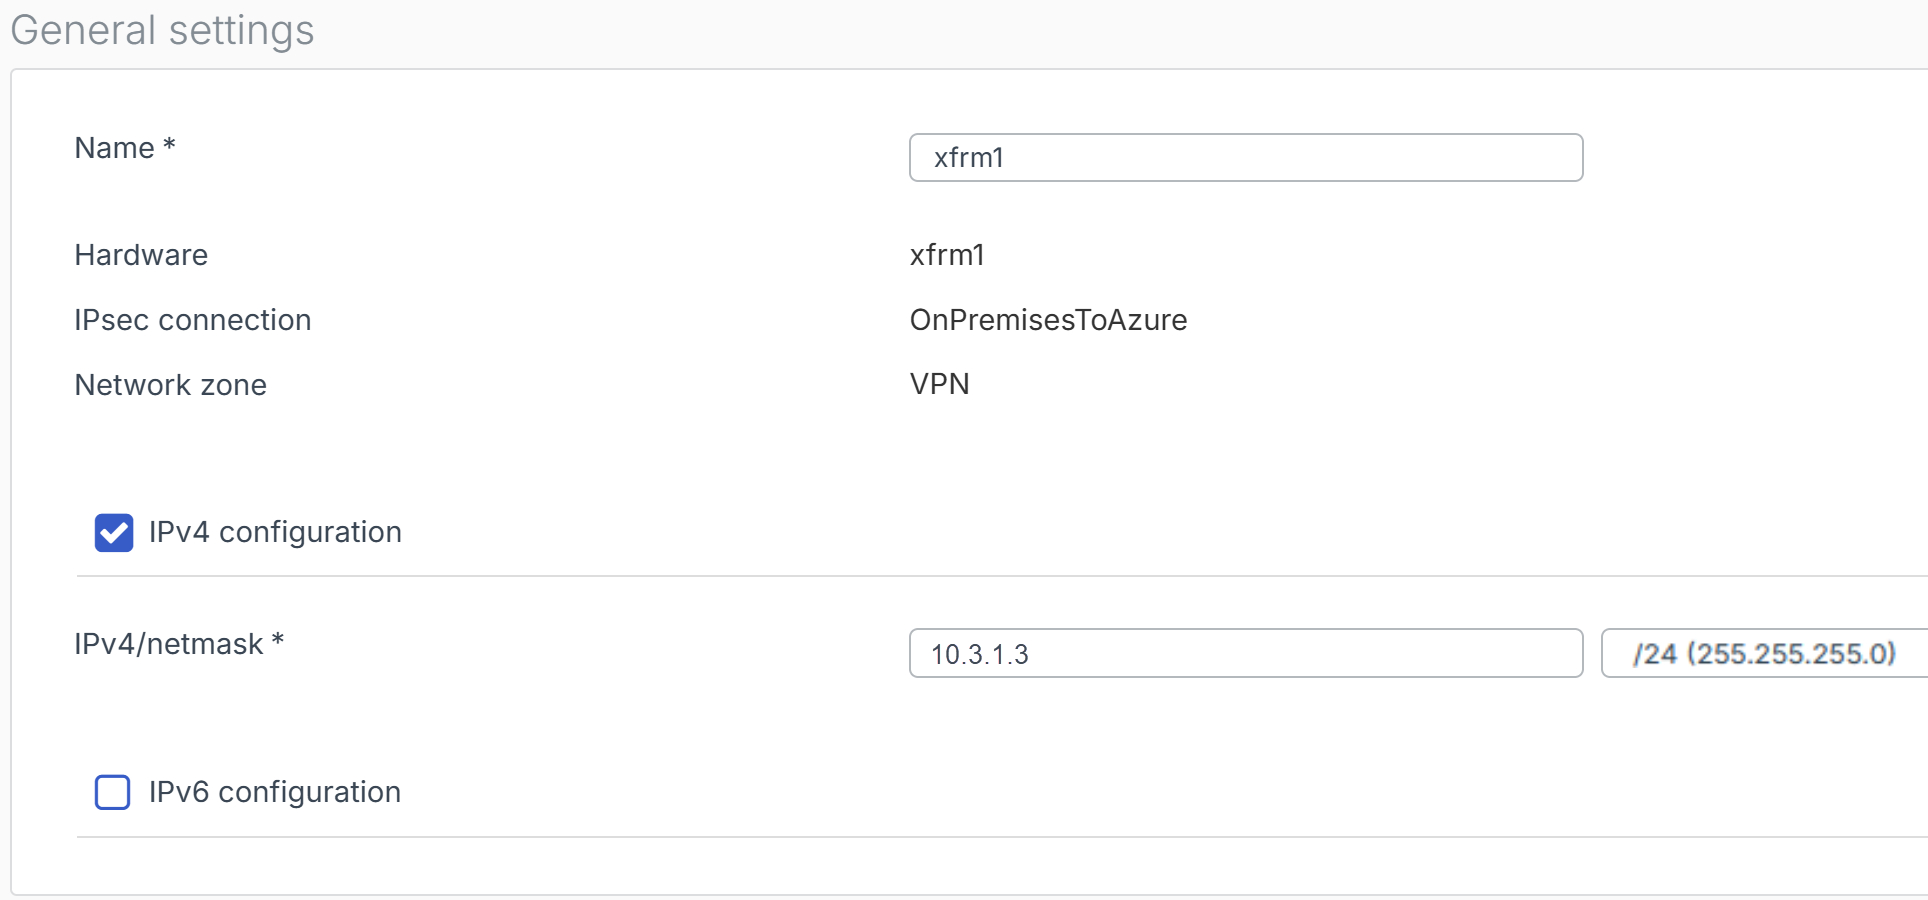Viewport: 1928px width, 900px height.
Task: Click the OnPremisesToAzure IPsec connection value
Action: pos(1048,320)
